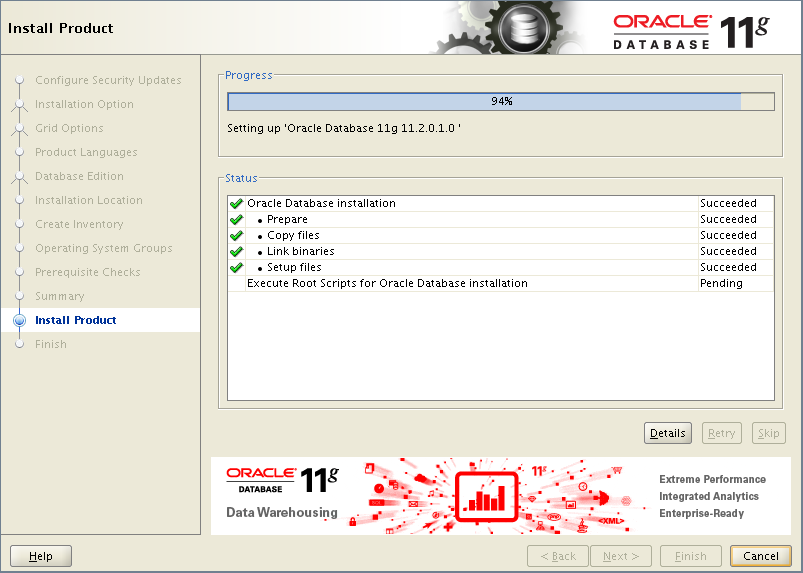Click the Extreme Performance banner text
Screen dimensions: 803x573
[712, 479]
